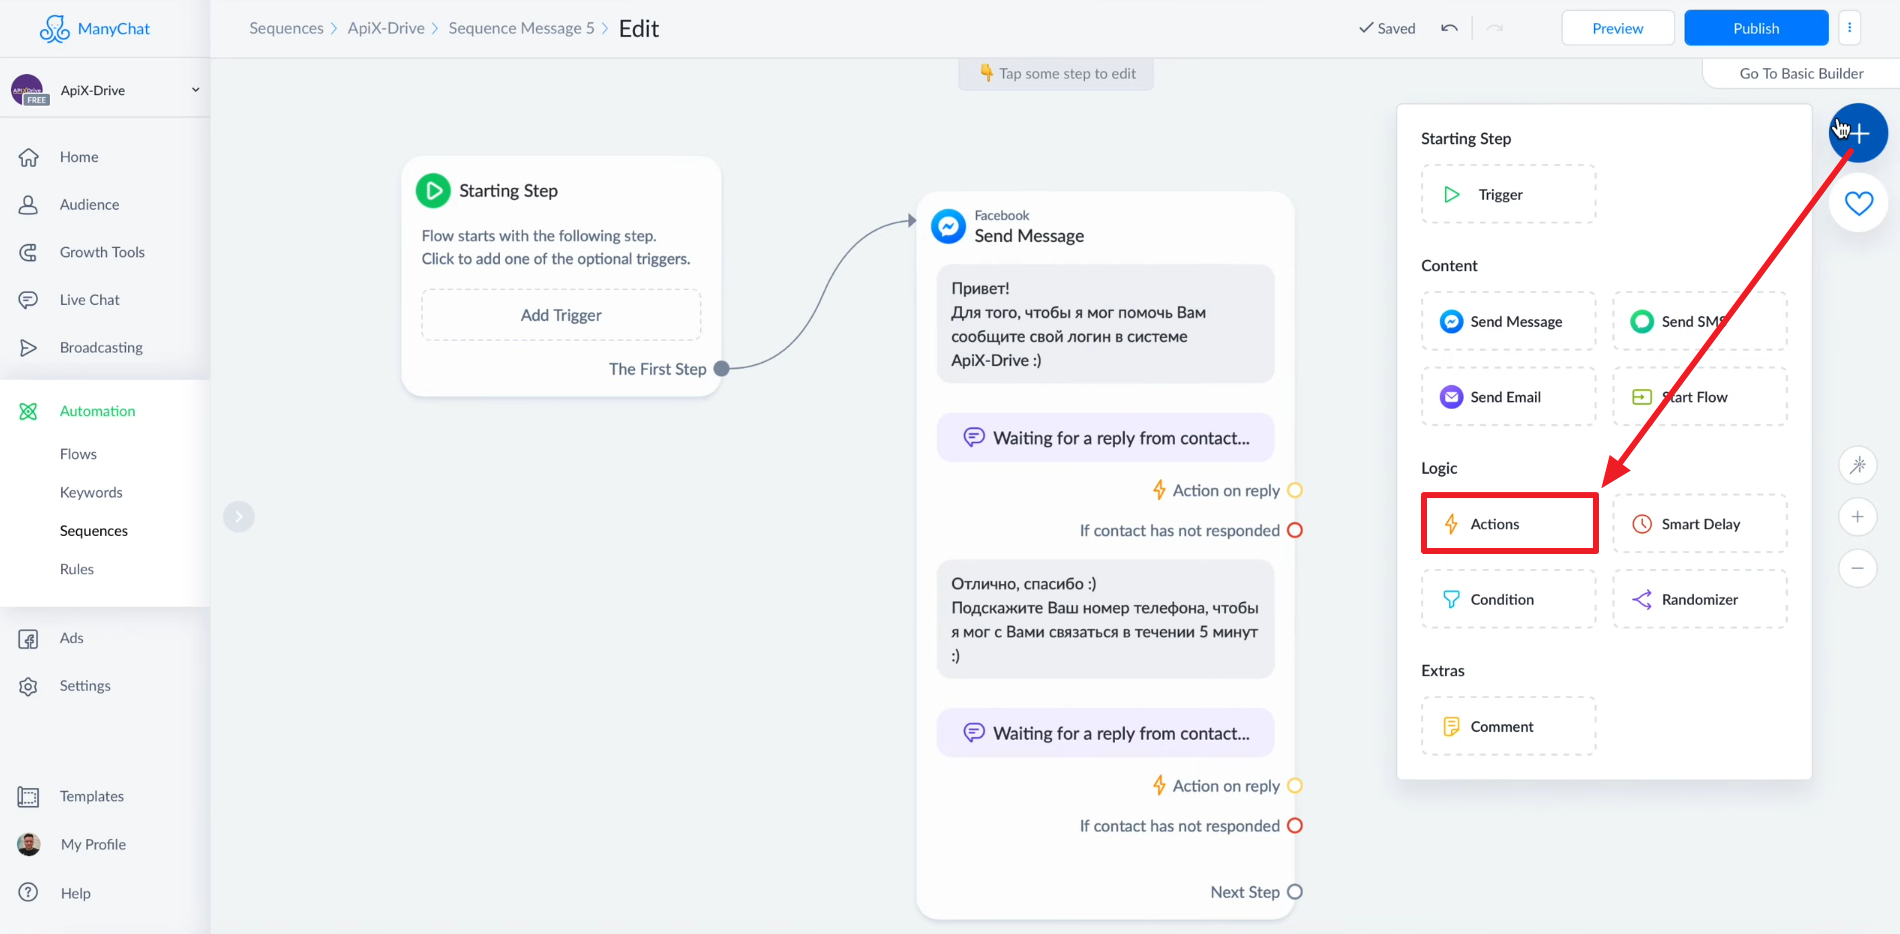The image size is (1900, 934).
Task: Click the undo arrow in top bar
Action: pos(1449,28)
